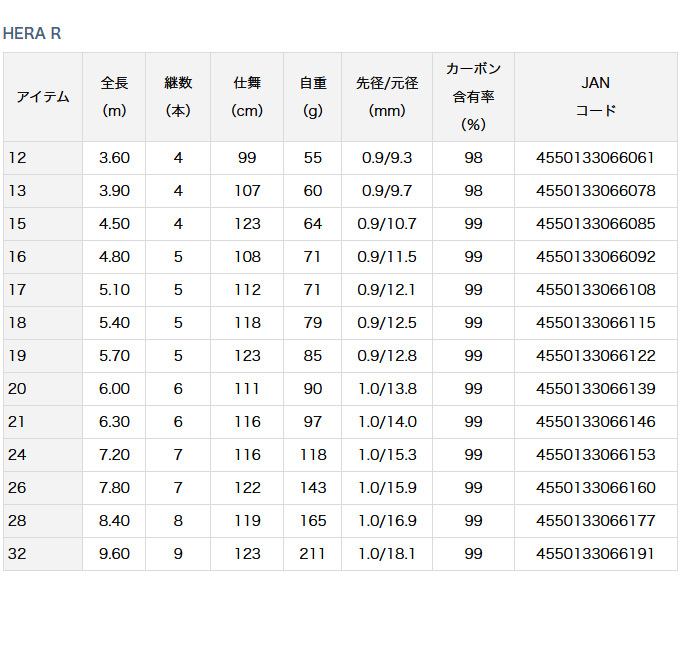Select JAN code 4550133066191

click(x=595, y=554)
